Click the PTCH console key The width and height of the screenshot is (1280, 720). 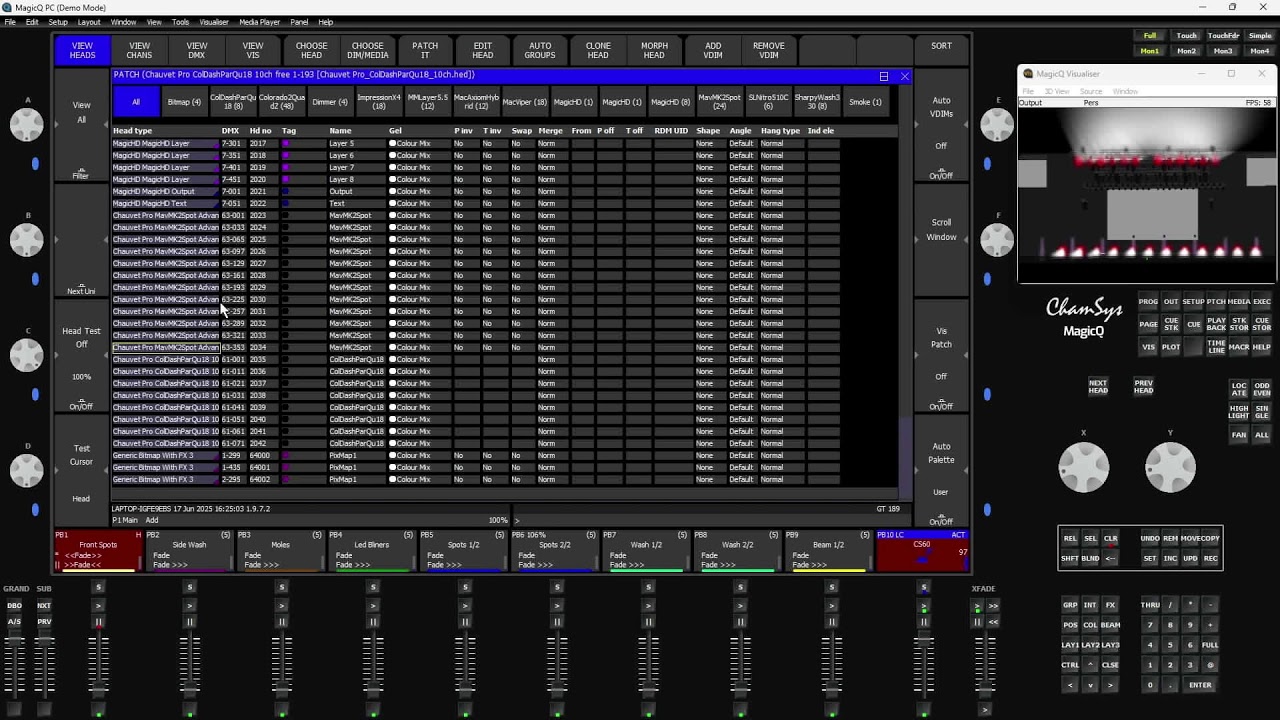coord(1216,302)
